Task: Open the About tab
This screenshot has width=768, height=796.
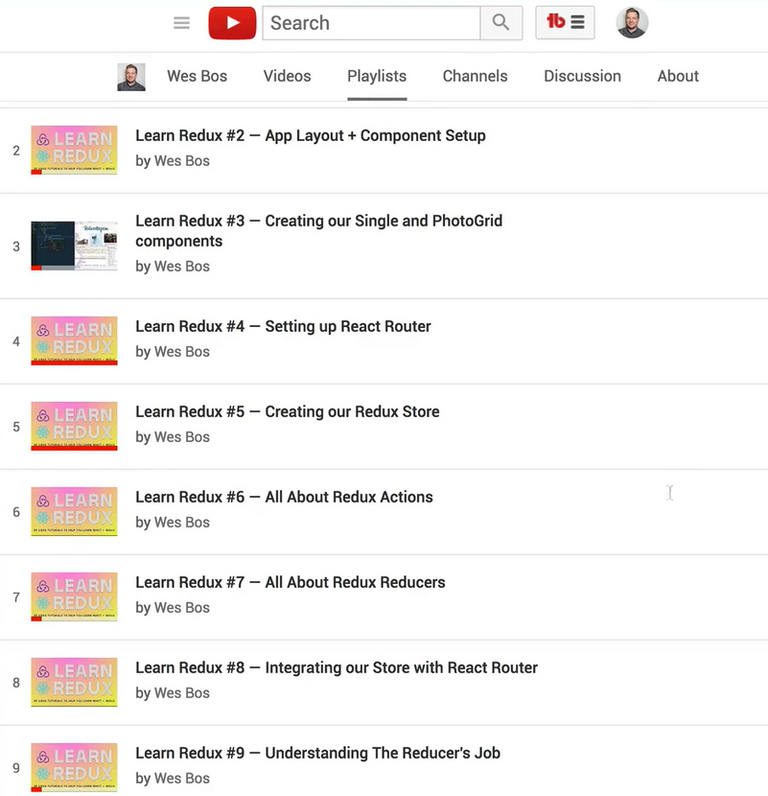Action: click(x=678, y=76)
